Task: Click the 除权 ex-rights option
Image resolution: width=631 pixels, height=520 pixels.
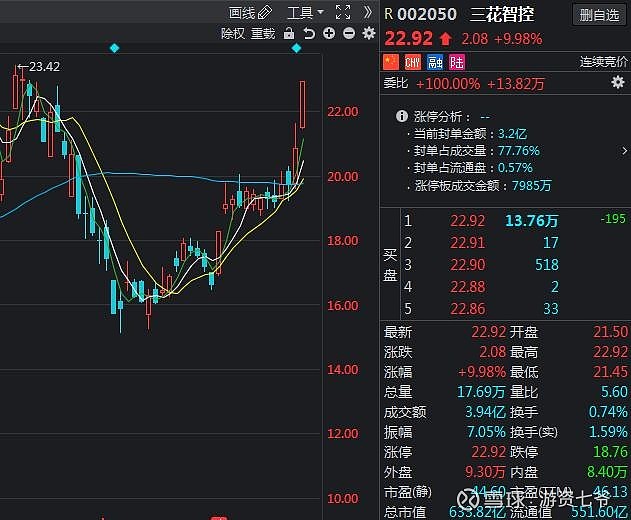Action: click(233, 33)
